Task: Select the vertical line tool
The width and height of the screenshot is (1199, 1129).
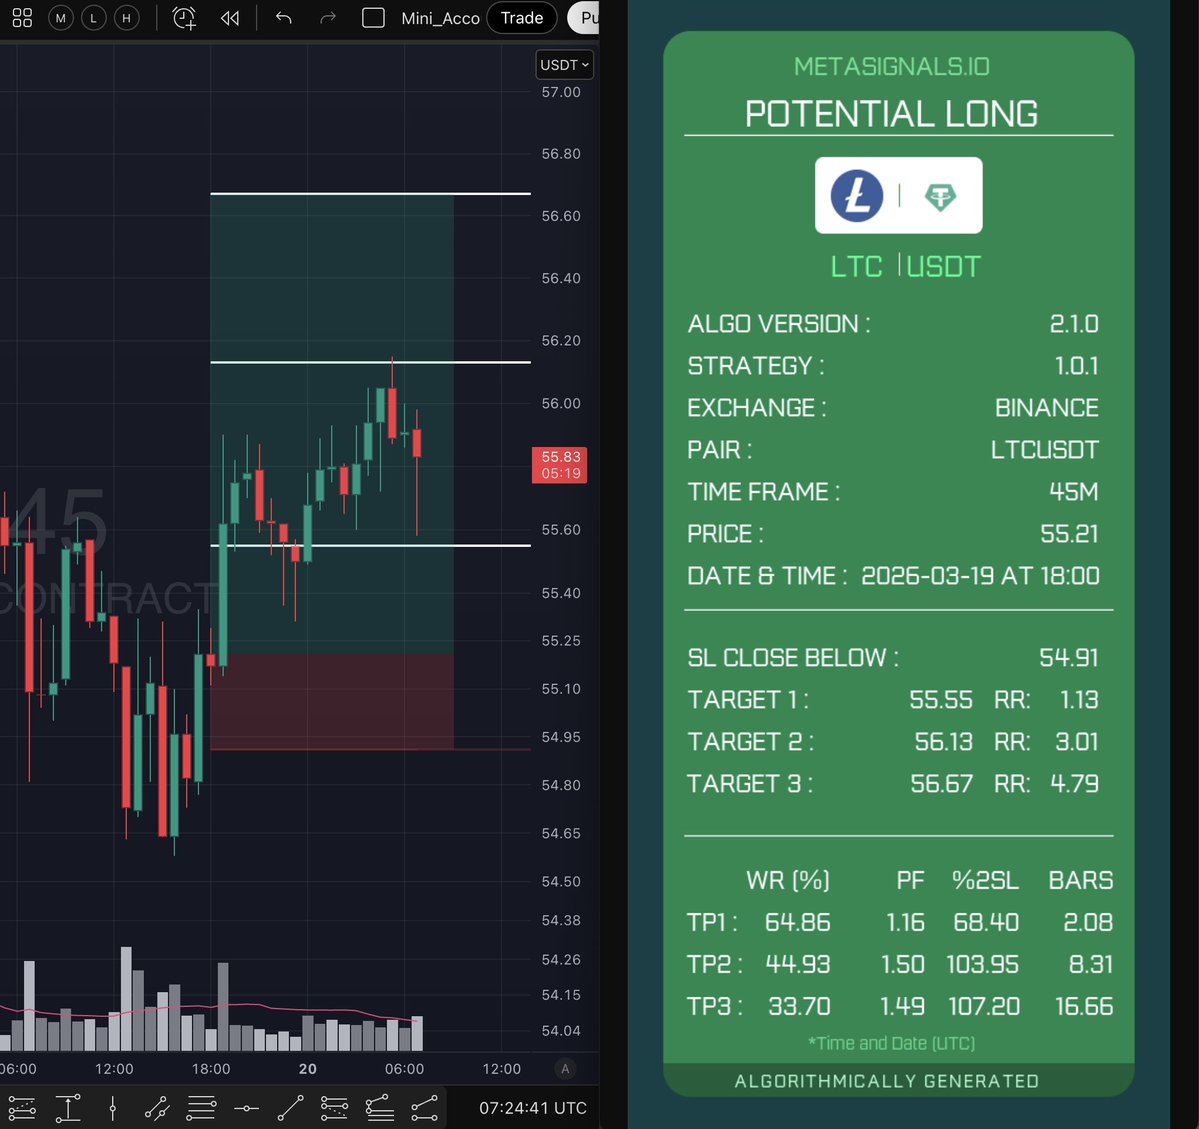Action: coord(112,1108)
